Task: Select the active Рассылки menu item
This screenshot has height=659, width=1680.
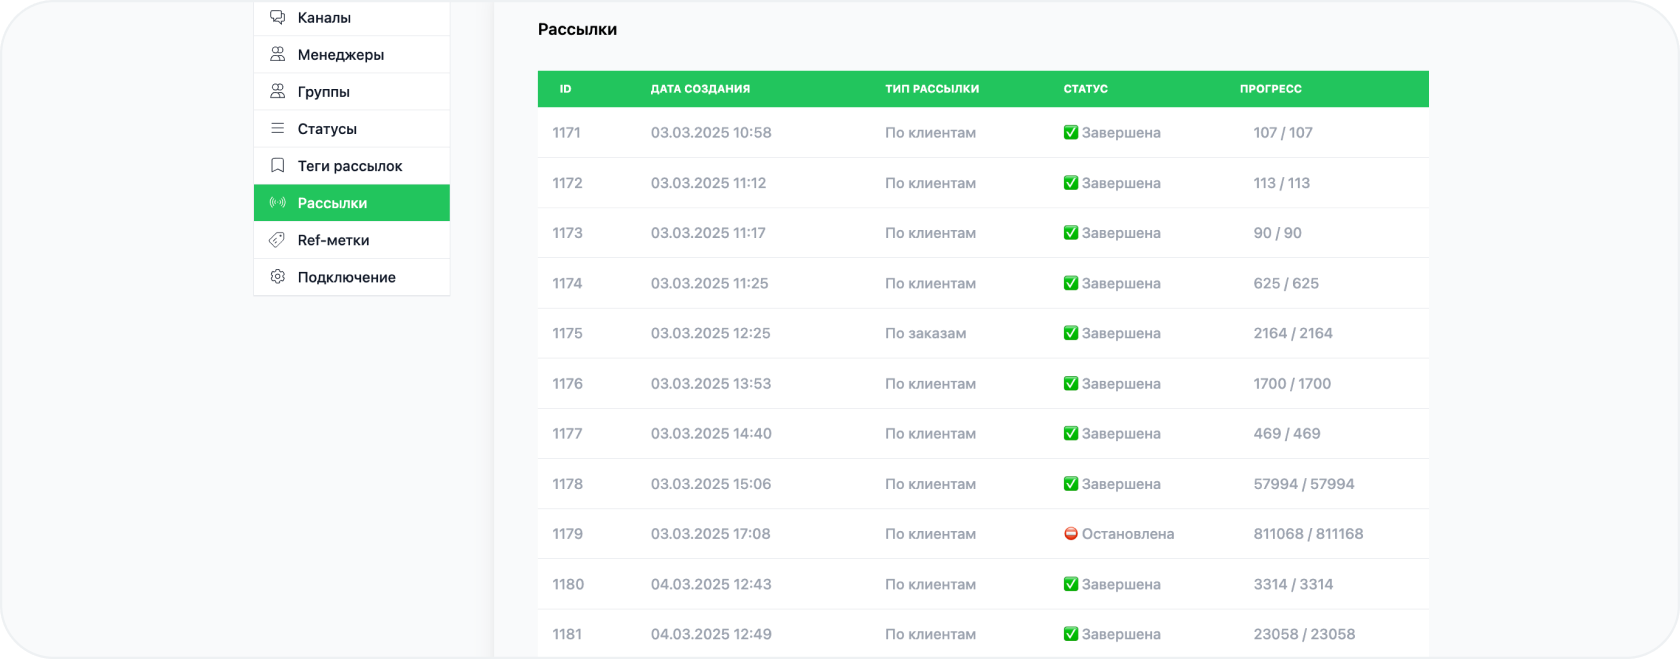Action: (352, 202)
